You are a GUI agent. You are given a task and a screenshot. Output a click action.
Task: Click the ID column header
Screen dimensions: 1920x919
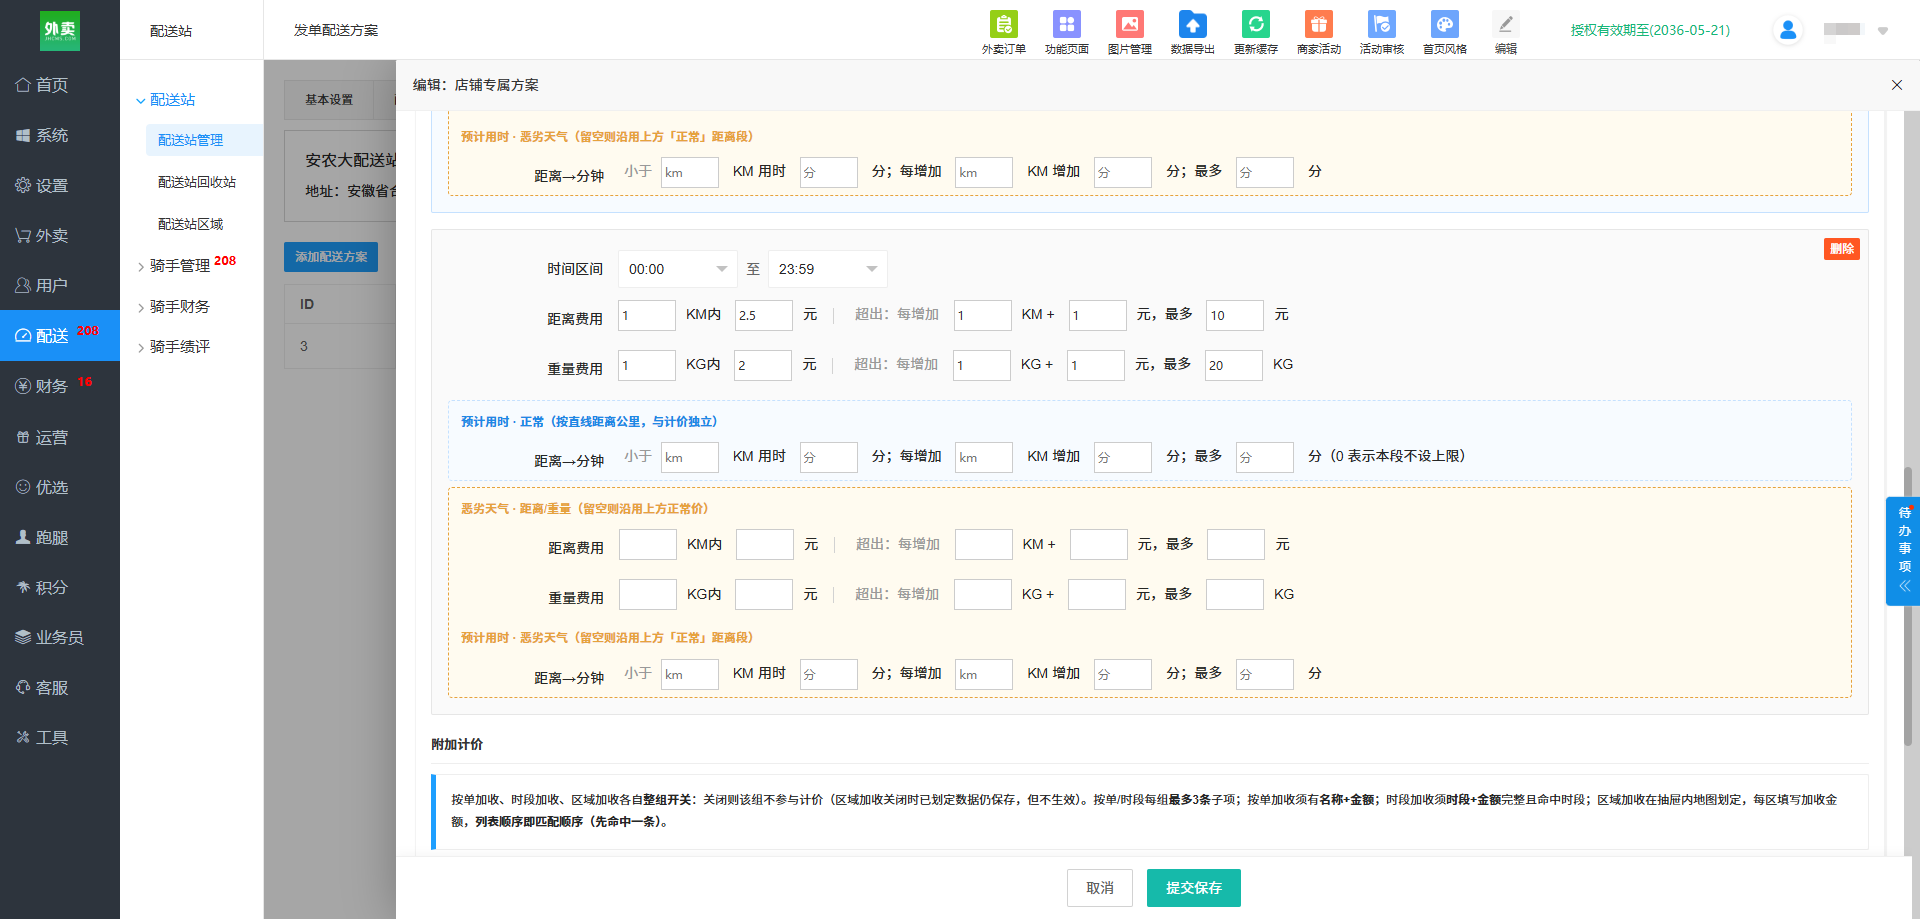(307, 304)
